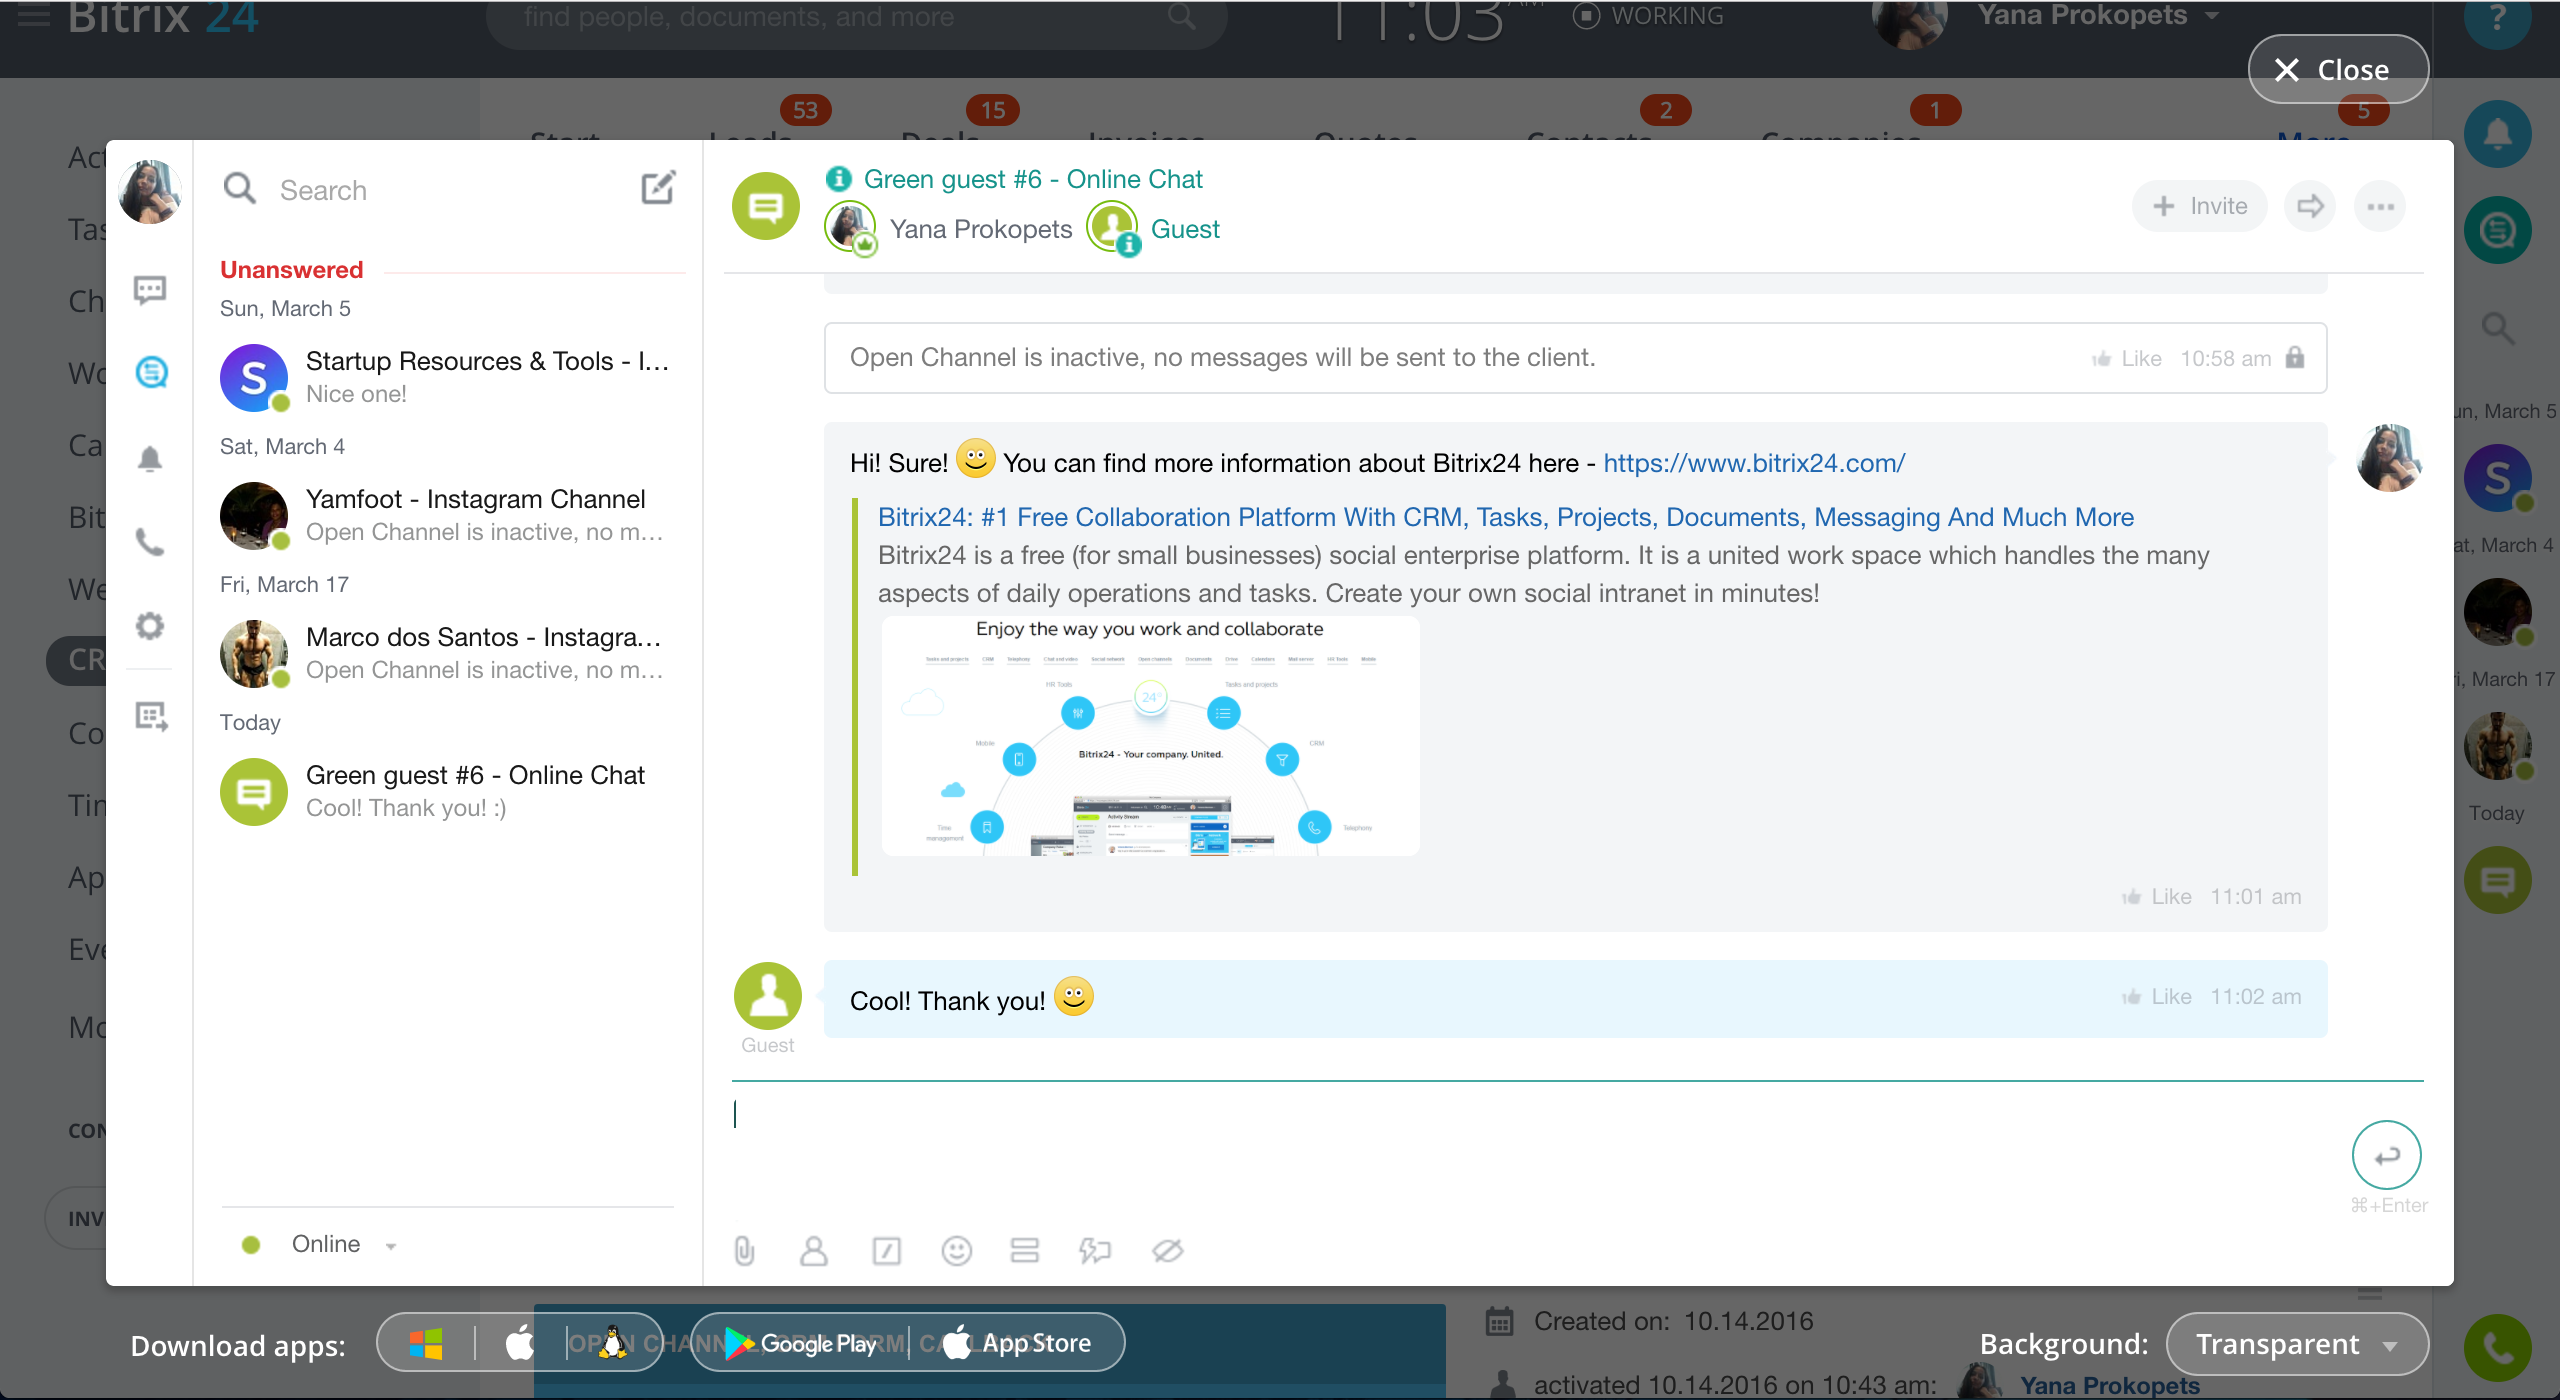Click the bell icon in right panel

[2497, 134]
